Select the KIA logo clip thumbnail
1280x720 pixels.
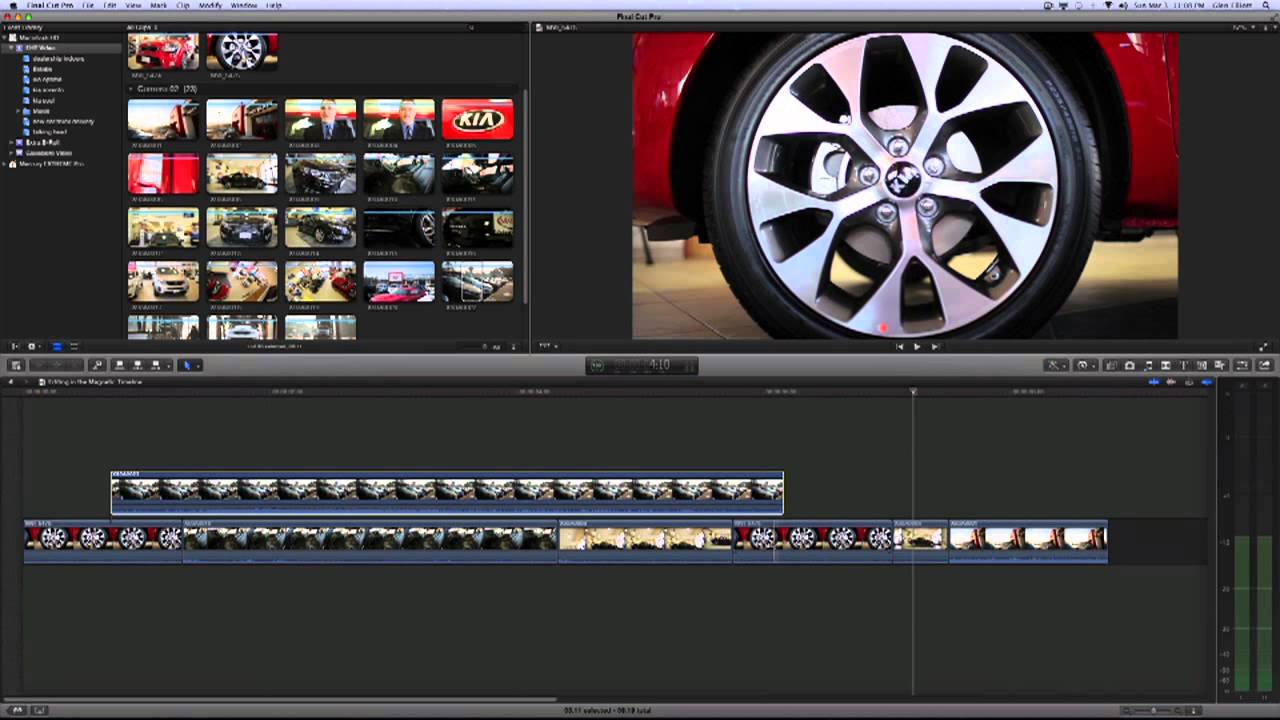pos(478,120)
